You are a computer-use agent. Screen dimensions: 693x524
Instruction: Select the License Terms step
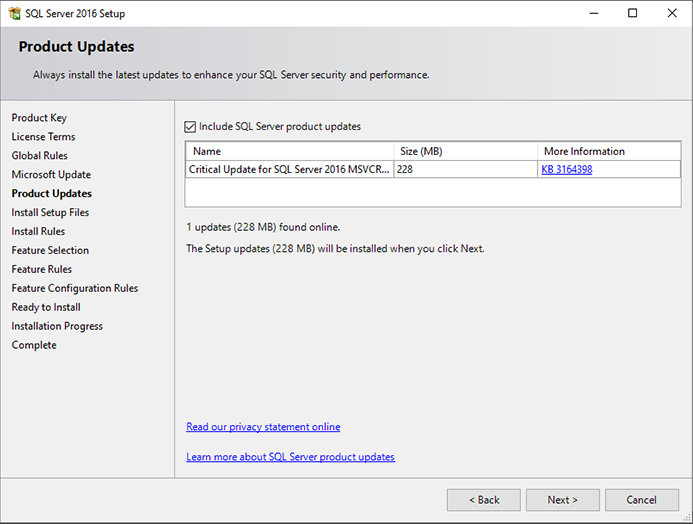pyautogui.click(x=43, y=137)
